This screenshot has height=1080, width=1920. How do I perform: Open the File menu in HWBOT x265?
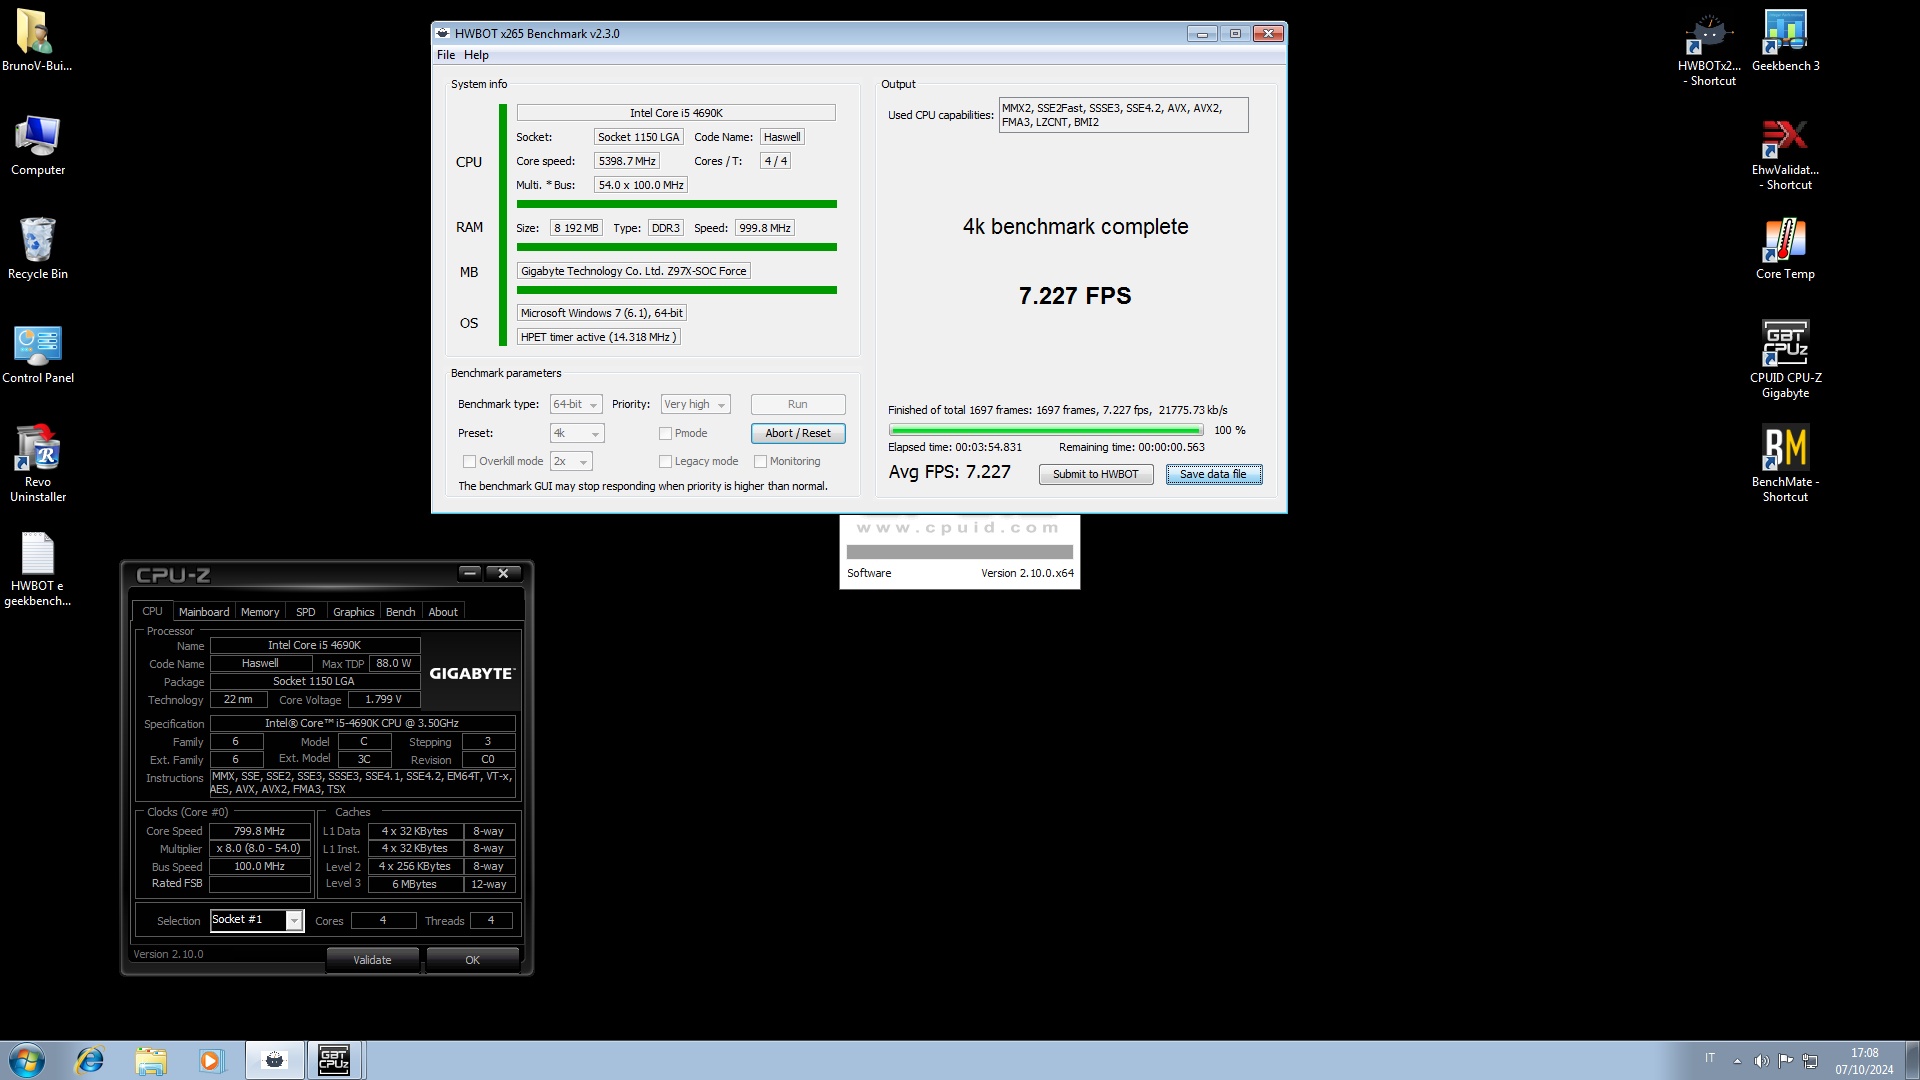(446, 55)
